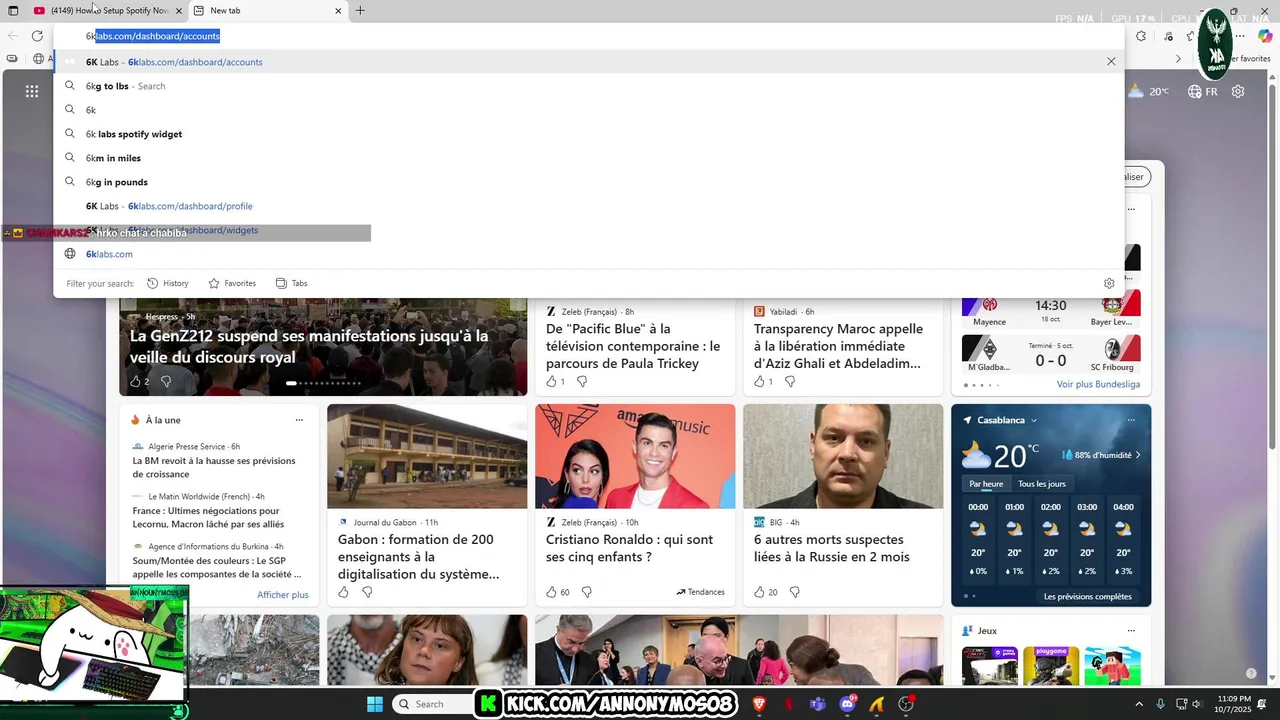Pick the '6k labs spotify widget' suggestion

click(x=590, y=134)
